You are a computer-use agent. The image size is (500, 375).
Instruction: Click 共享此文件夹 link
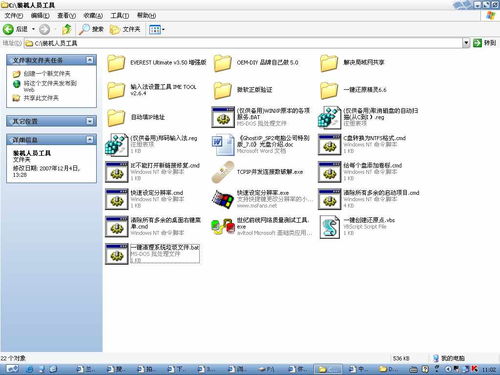pos(41,98)
